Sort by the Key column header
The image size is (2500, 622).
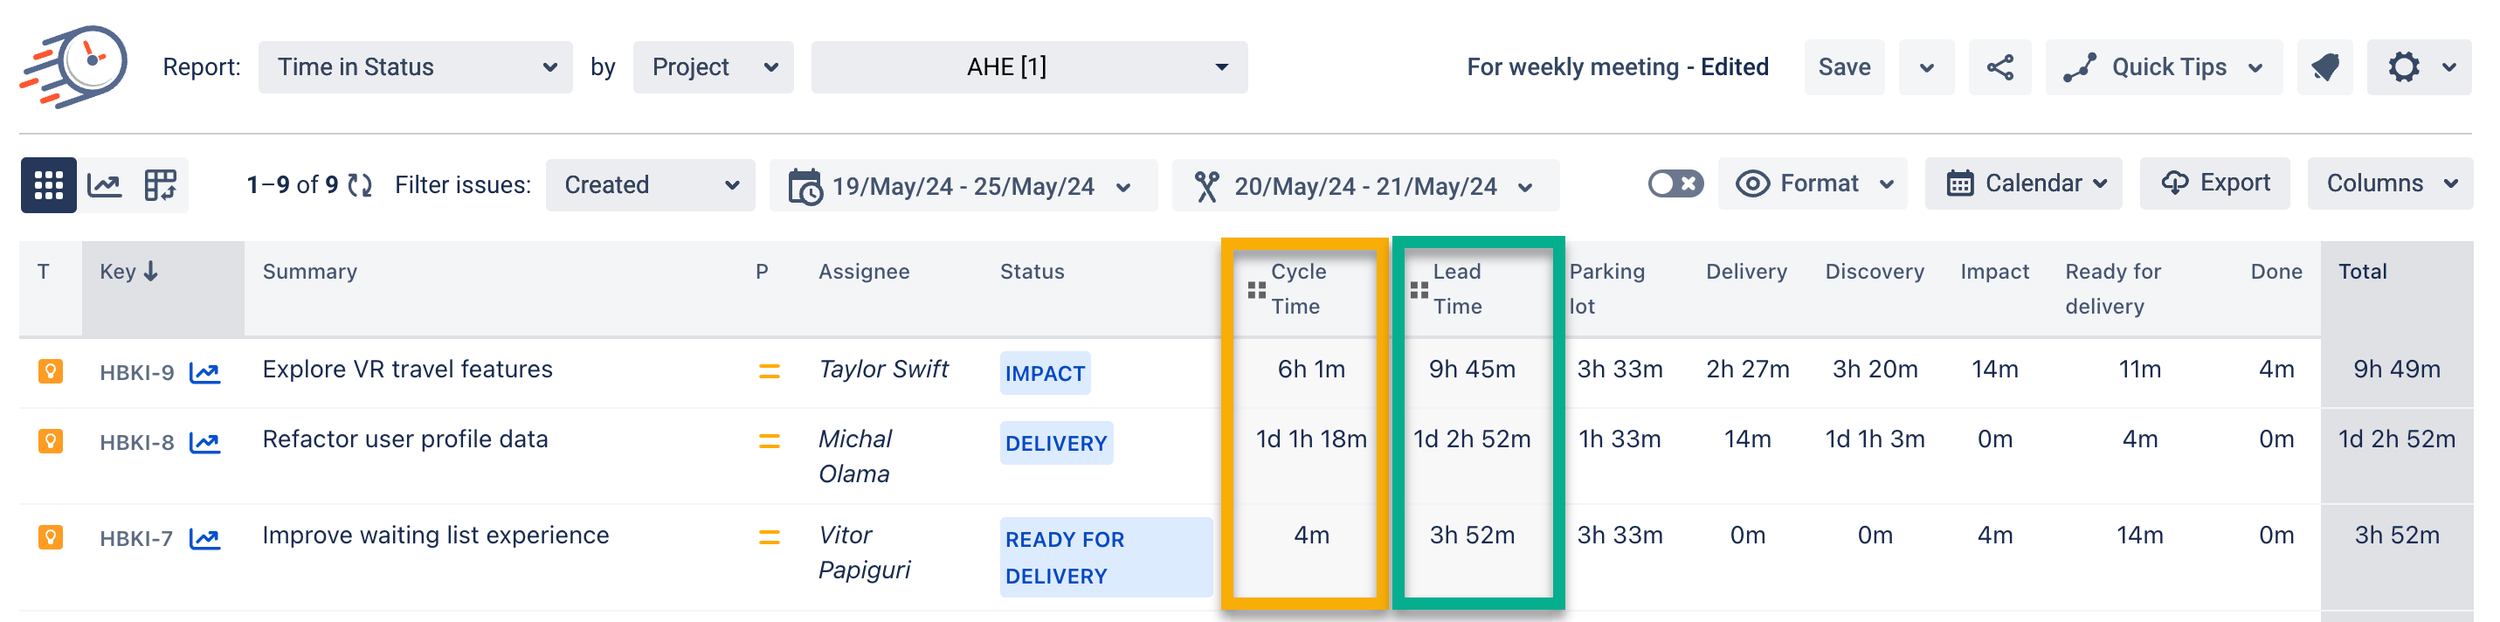128,272
